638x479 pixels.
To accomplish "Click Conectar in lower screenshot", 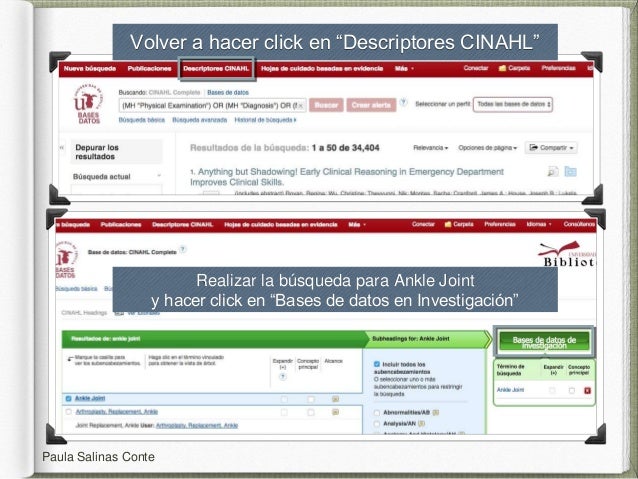I will click(423, 224).
